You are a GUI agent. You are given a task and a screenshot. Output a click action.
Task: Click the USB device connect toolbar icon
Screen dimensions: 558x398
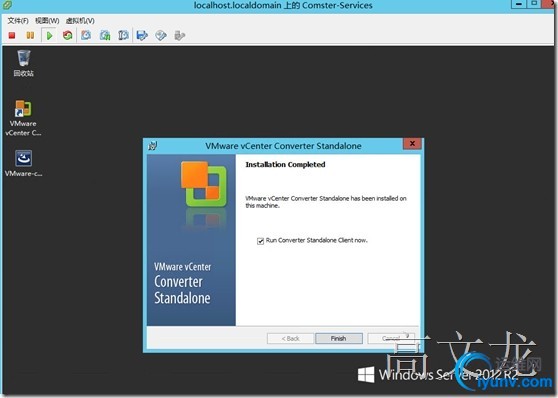pos(180,35)
